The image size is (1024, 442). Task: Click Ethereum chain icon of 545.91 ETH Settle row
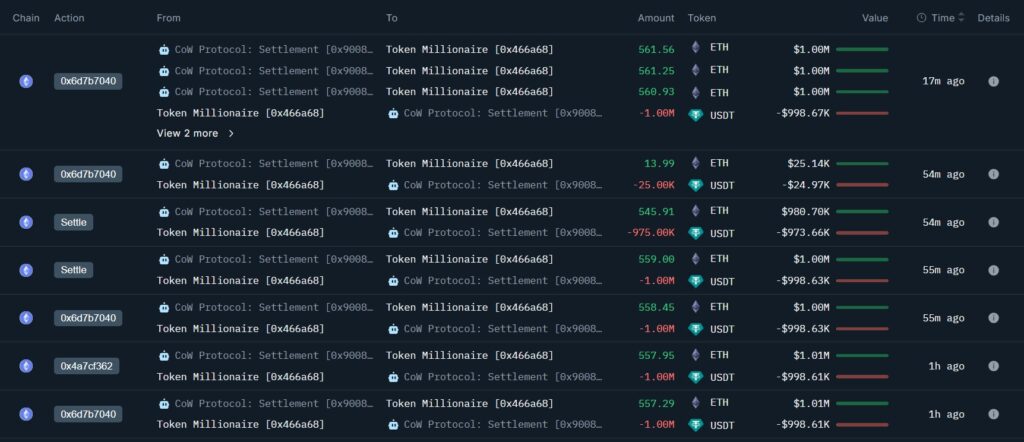(26, 222)
